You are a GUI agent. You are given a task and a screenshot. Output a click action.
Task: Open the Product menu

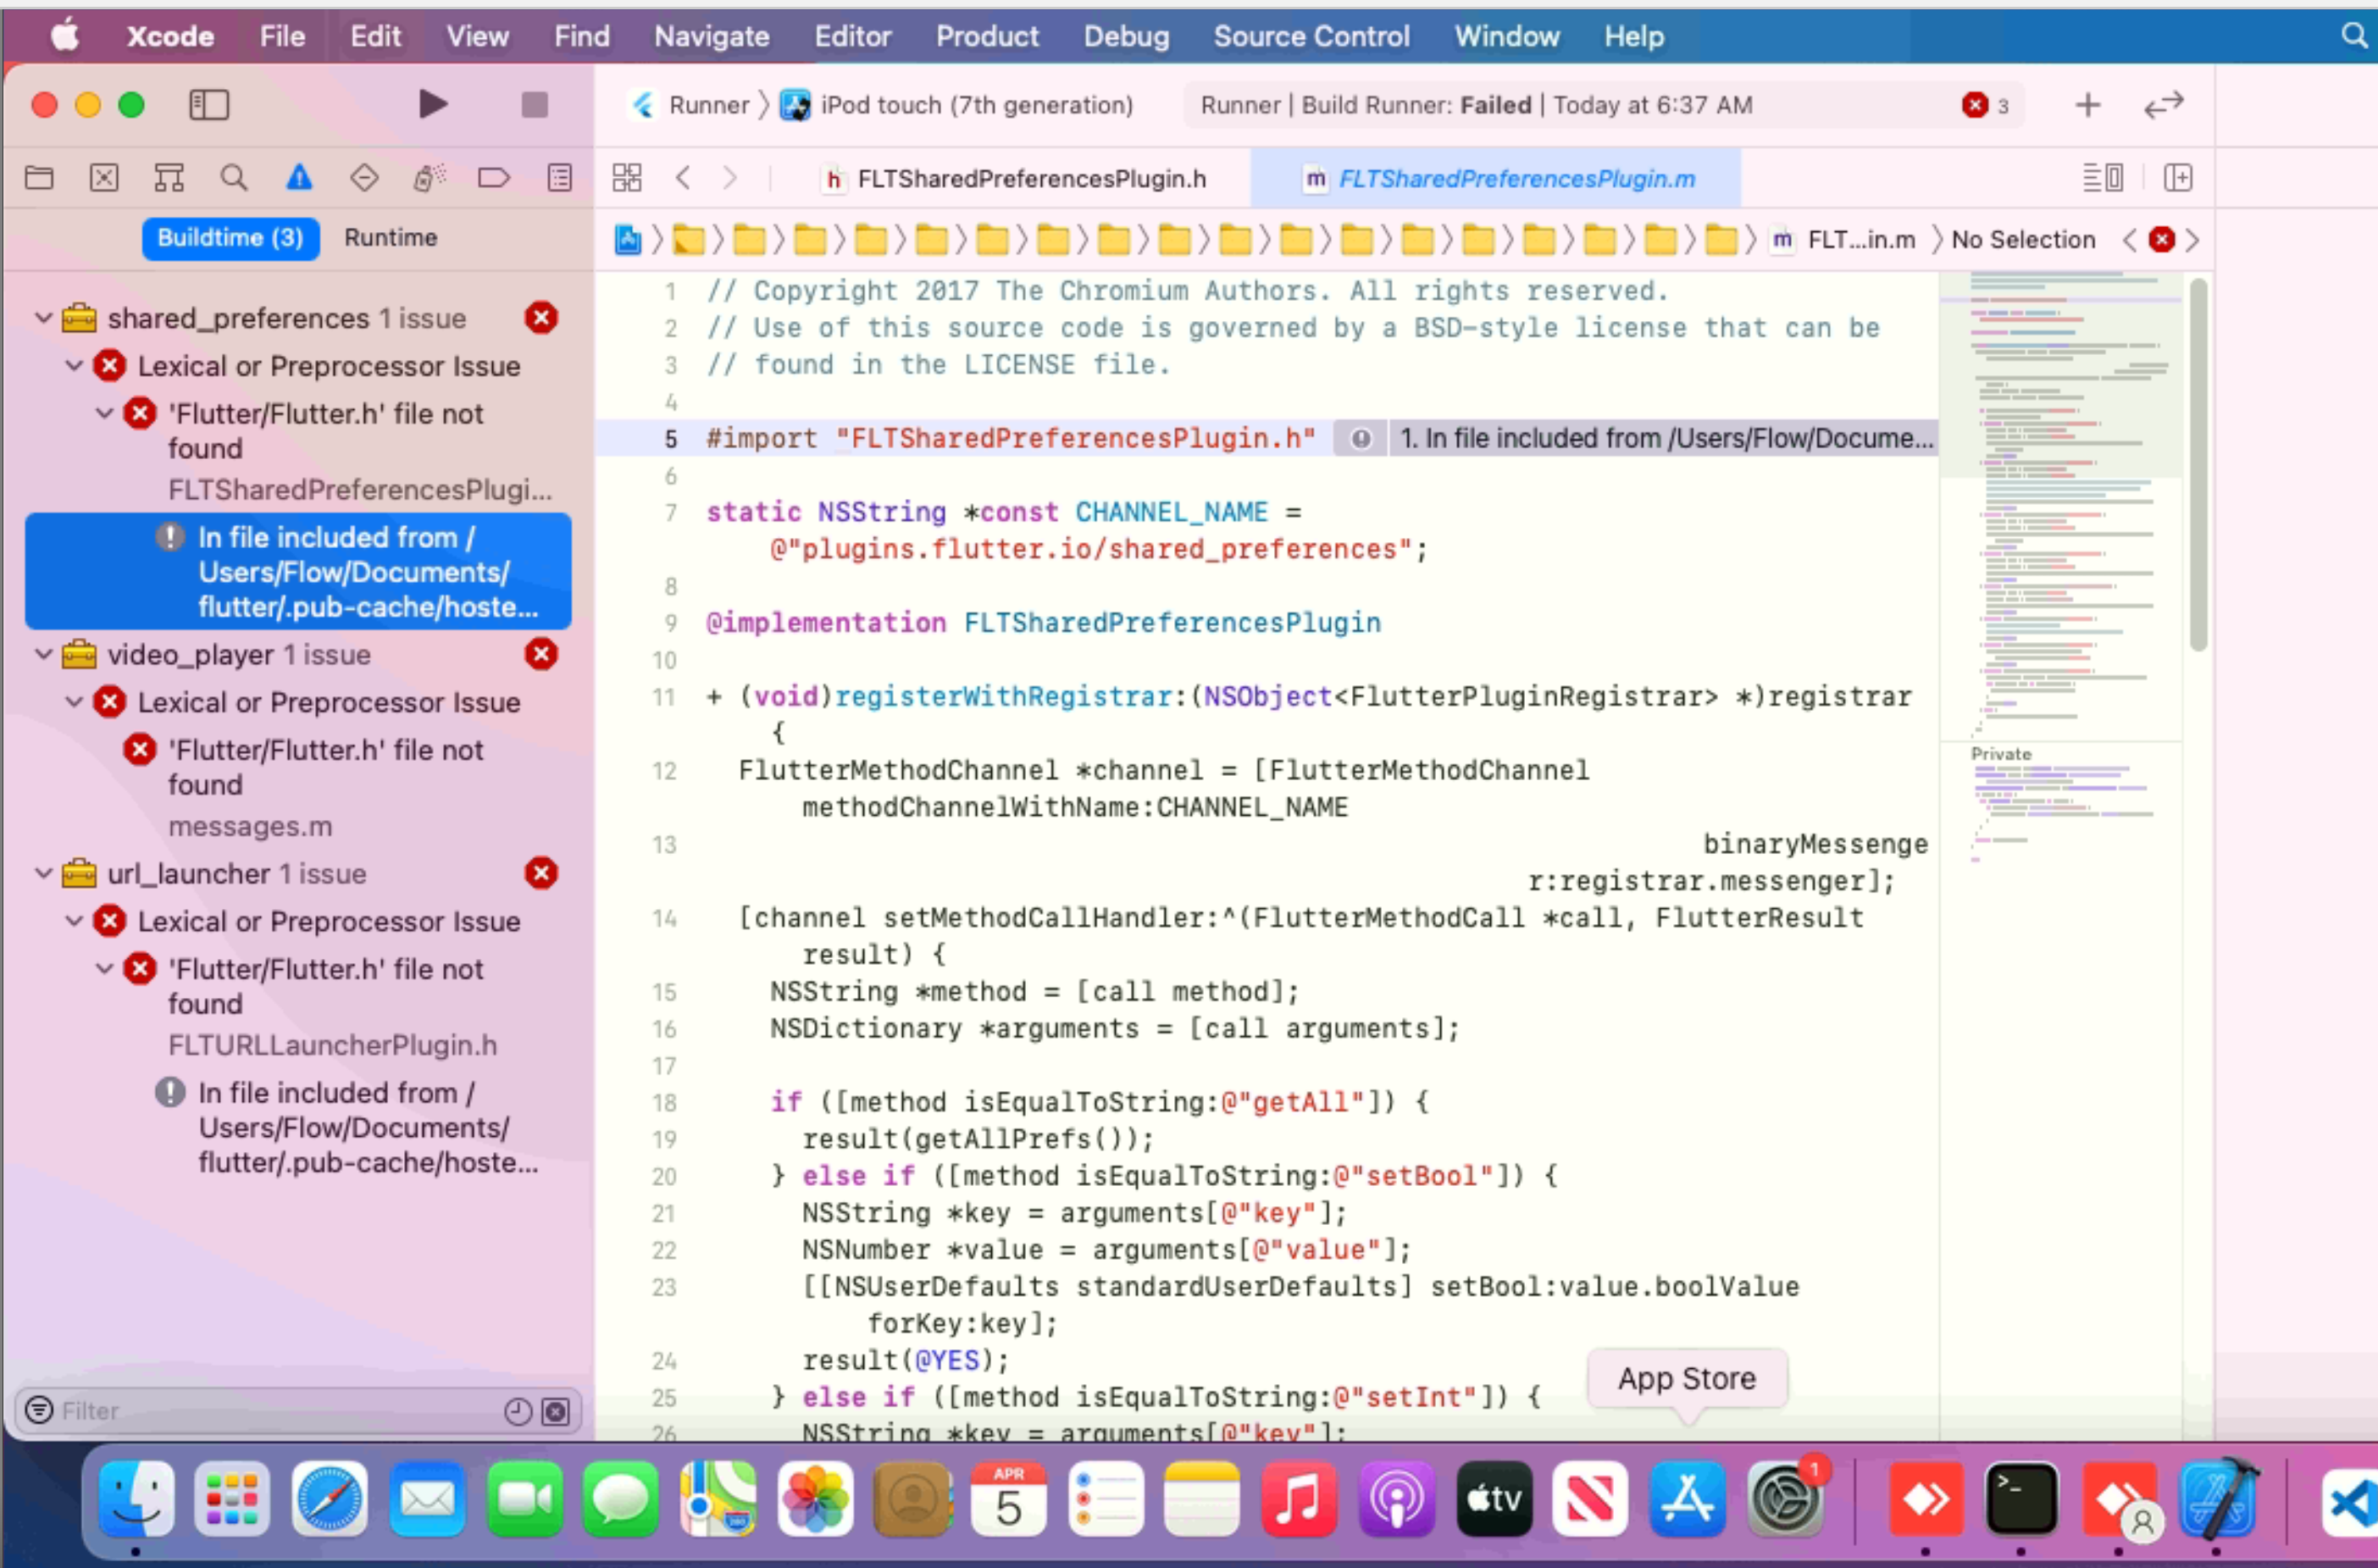point(987,36)
